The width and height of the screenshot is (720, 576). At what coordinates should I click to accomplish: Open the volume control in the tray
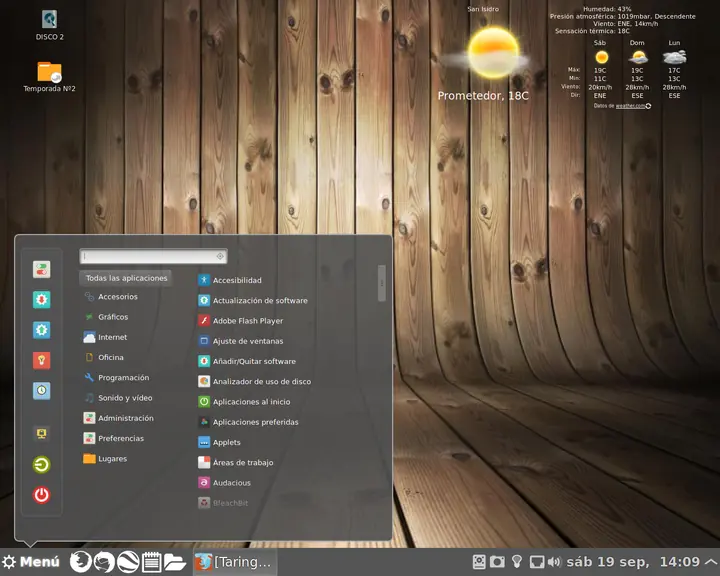pos(554,561)
